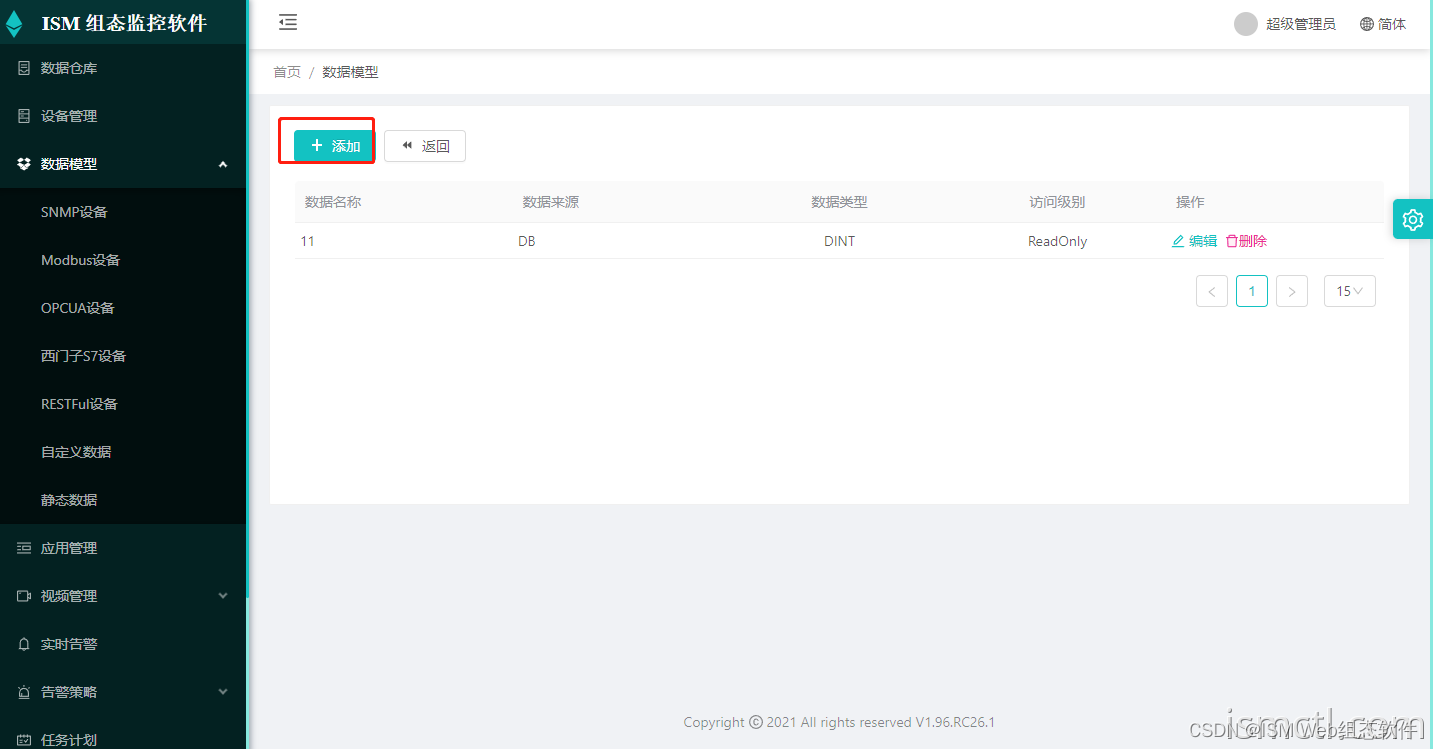The height and width of the screenshot is (749, 1433).
Task: Go to next page arrow
Action: pyautogui.click(x=1292, y=291)
